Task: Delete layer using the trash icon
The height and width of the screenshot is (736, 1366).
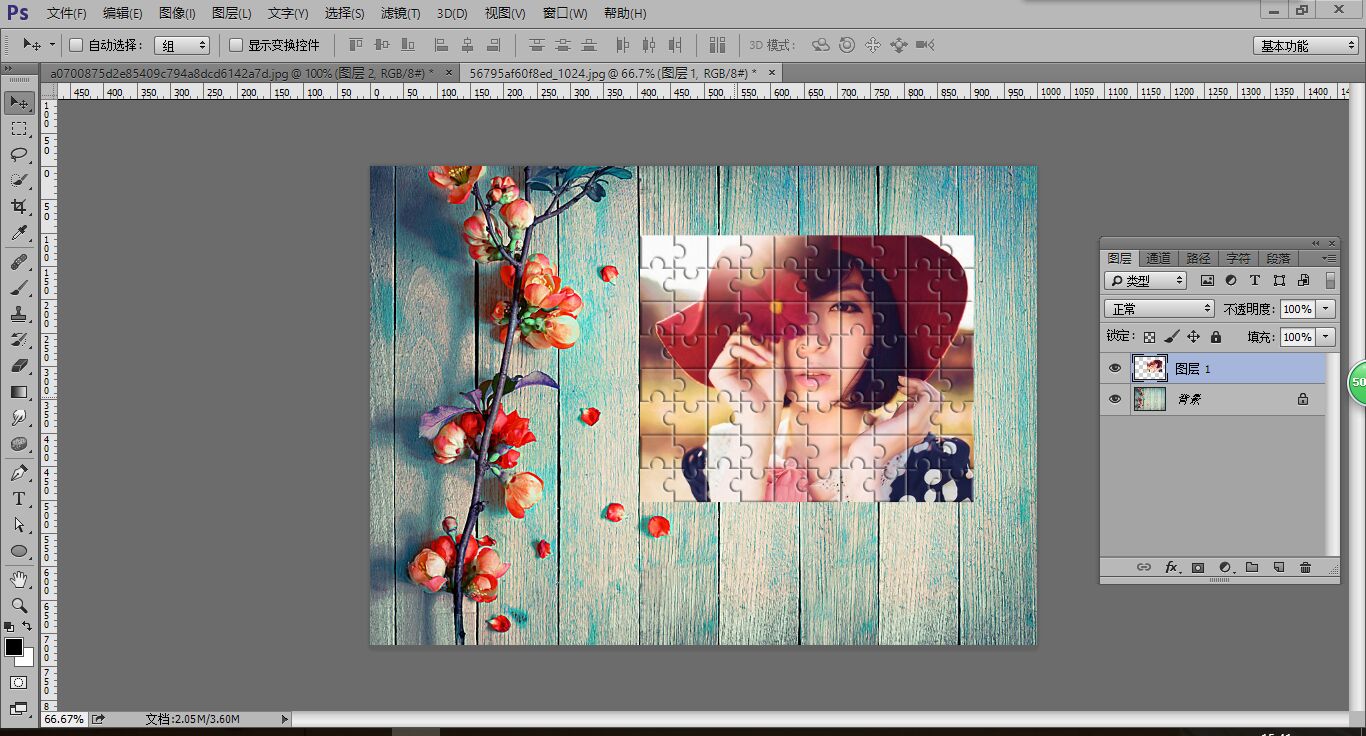Action: (1305, 567)
